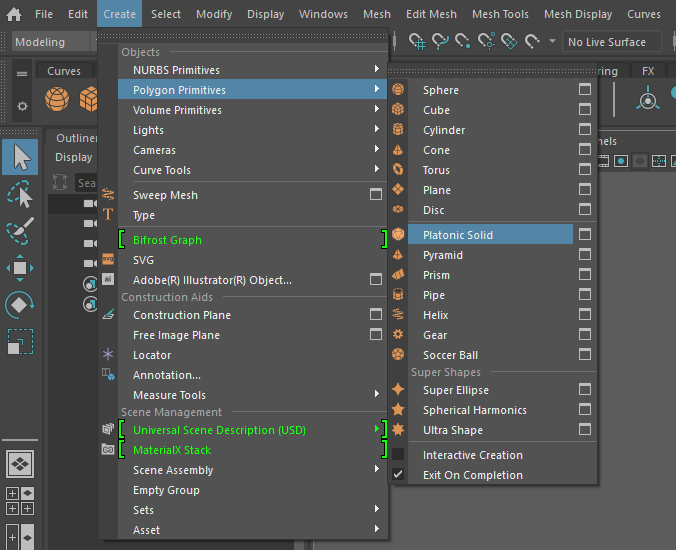Select the arrow Select tool
The width and height of the screenshot is (676, 550).
pyautogui.click(x=20, y=157)
